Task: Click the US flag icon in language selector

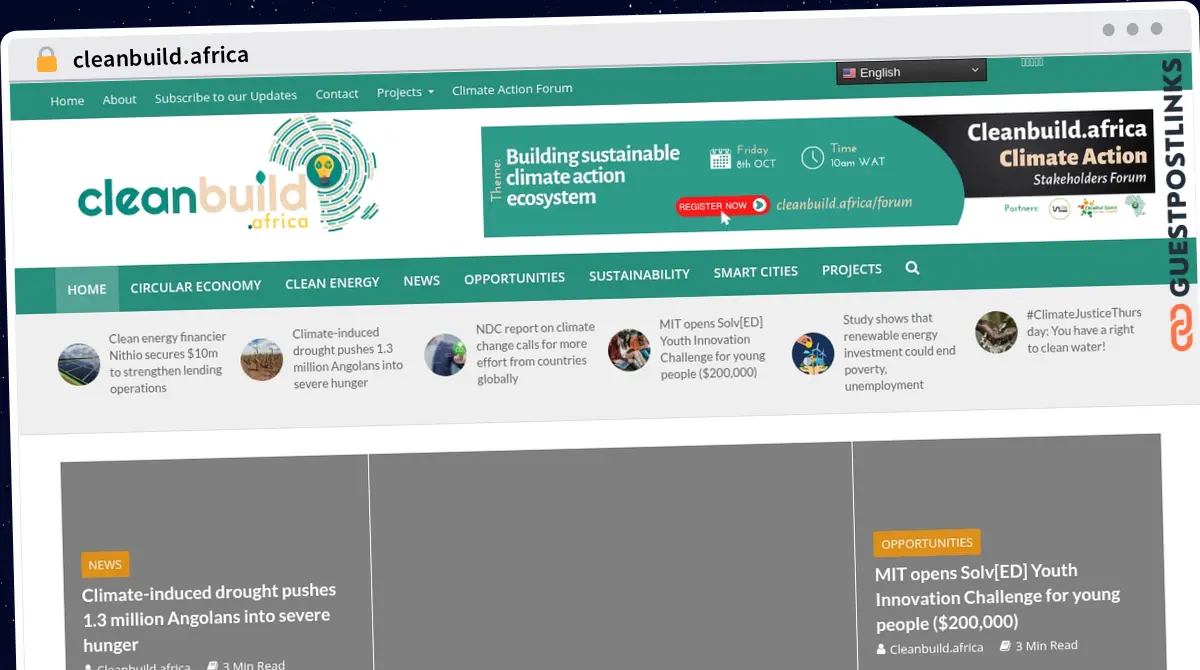Action: point(850,72)
